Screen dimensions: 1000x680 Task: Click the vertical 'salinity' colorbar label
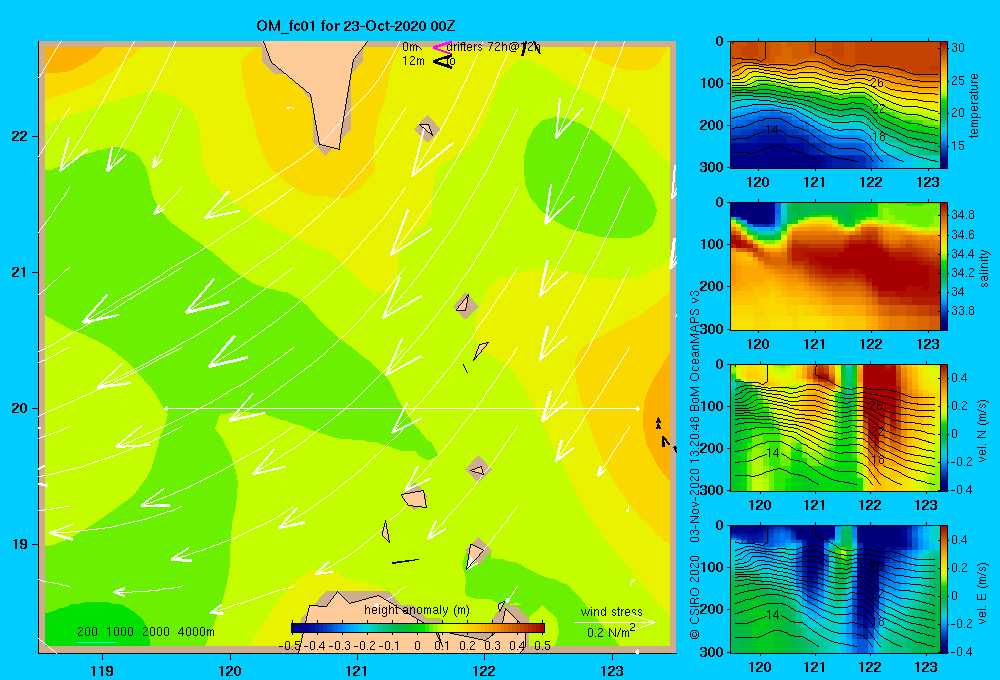[x=984, y=268]
